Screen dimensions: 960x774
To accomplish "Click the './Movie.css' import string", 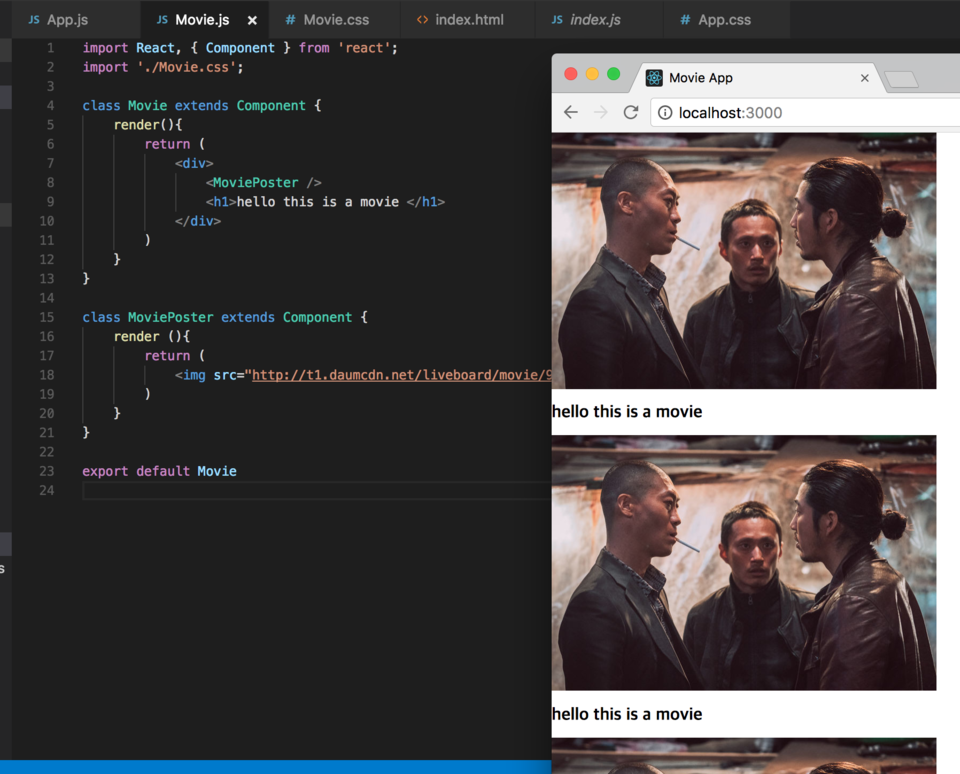I will (x=186, y=67).
